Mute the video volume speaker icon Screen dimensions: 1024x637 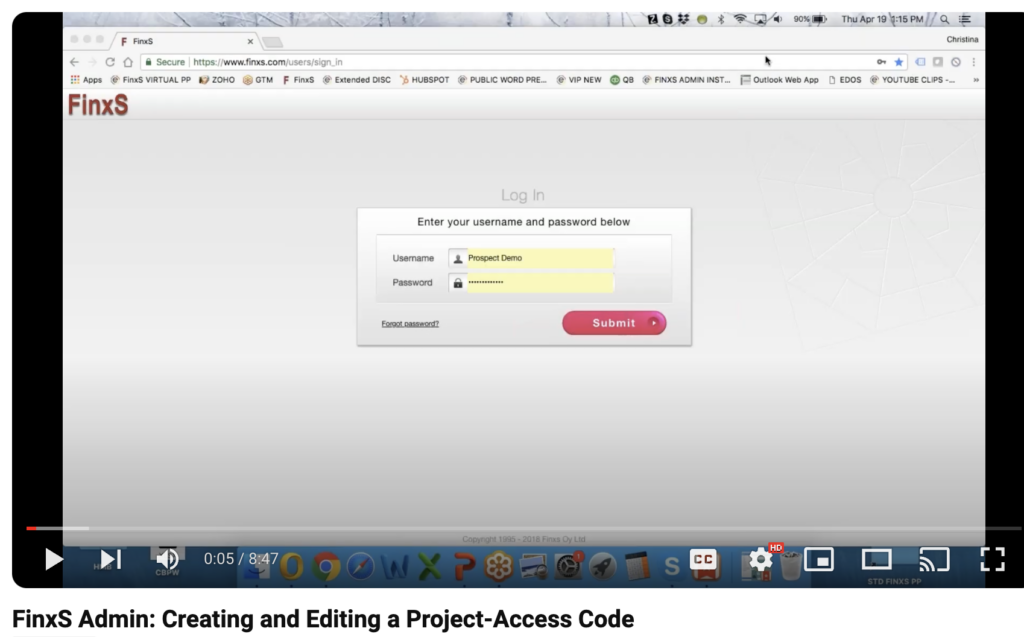168,559
